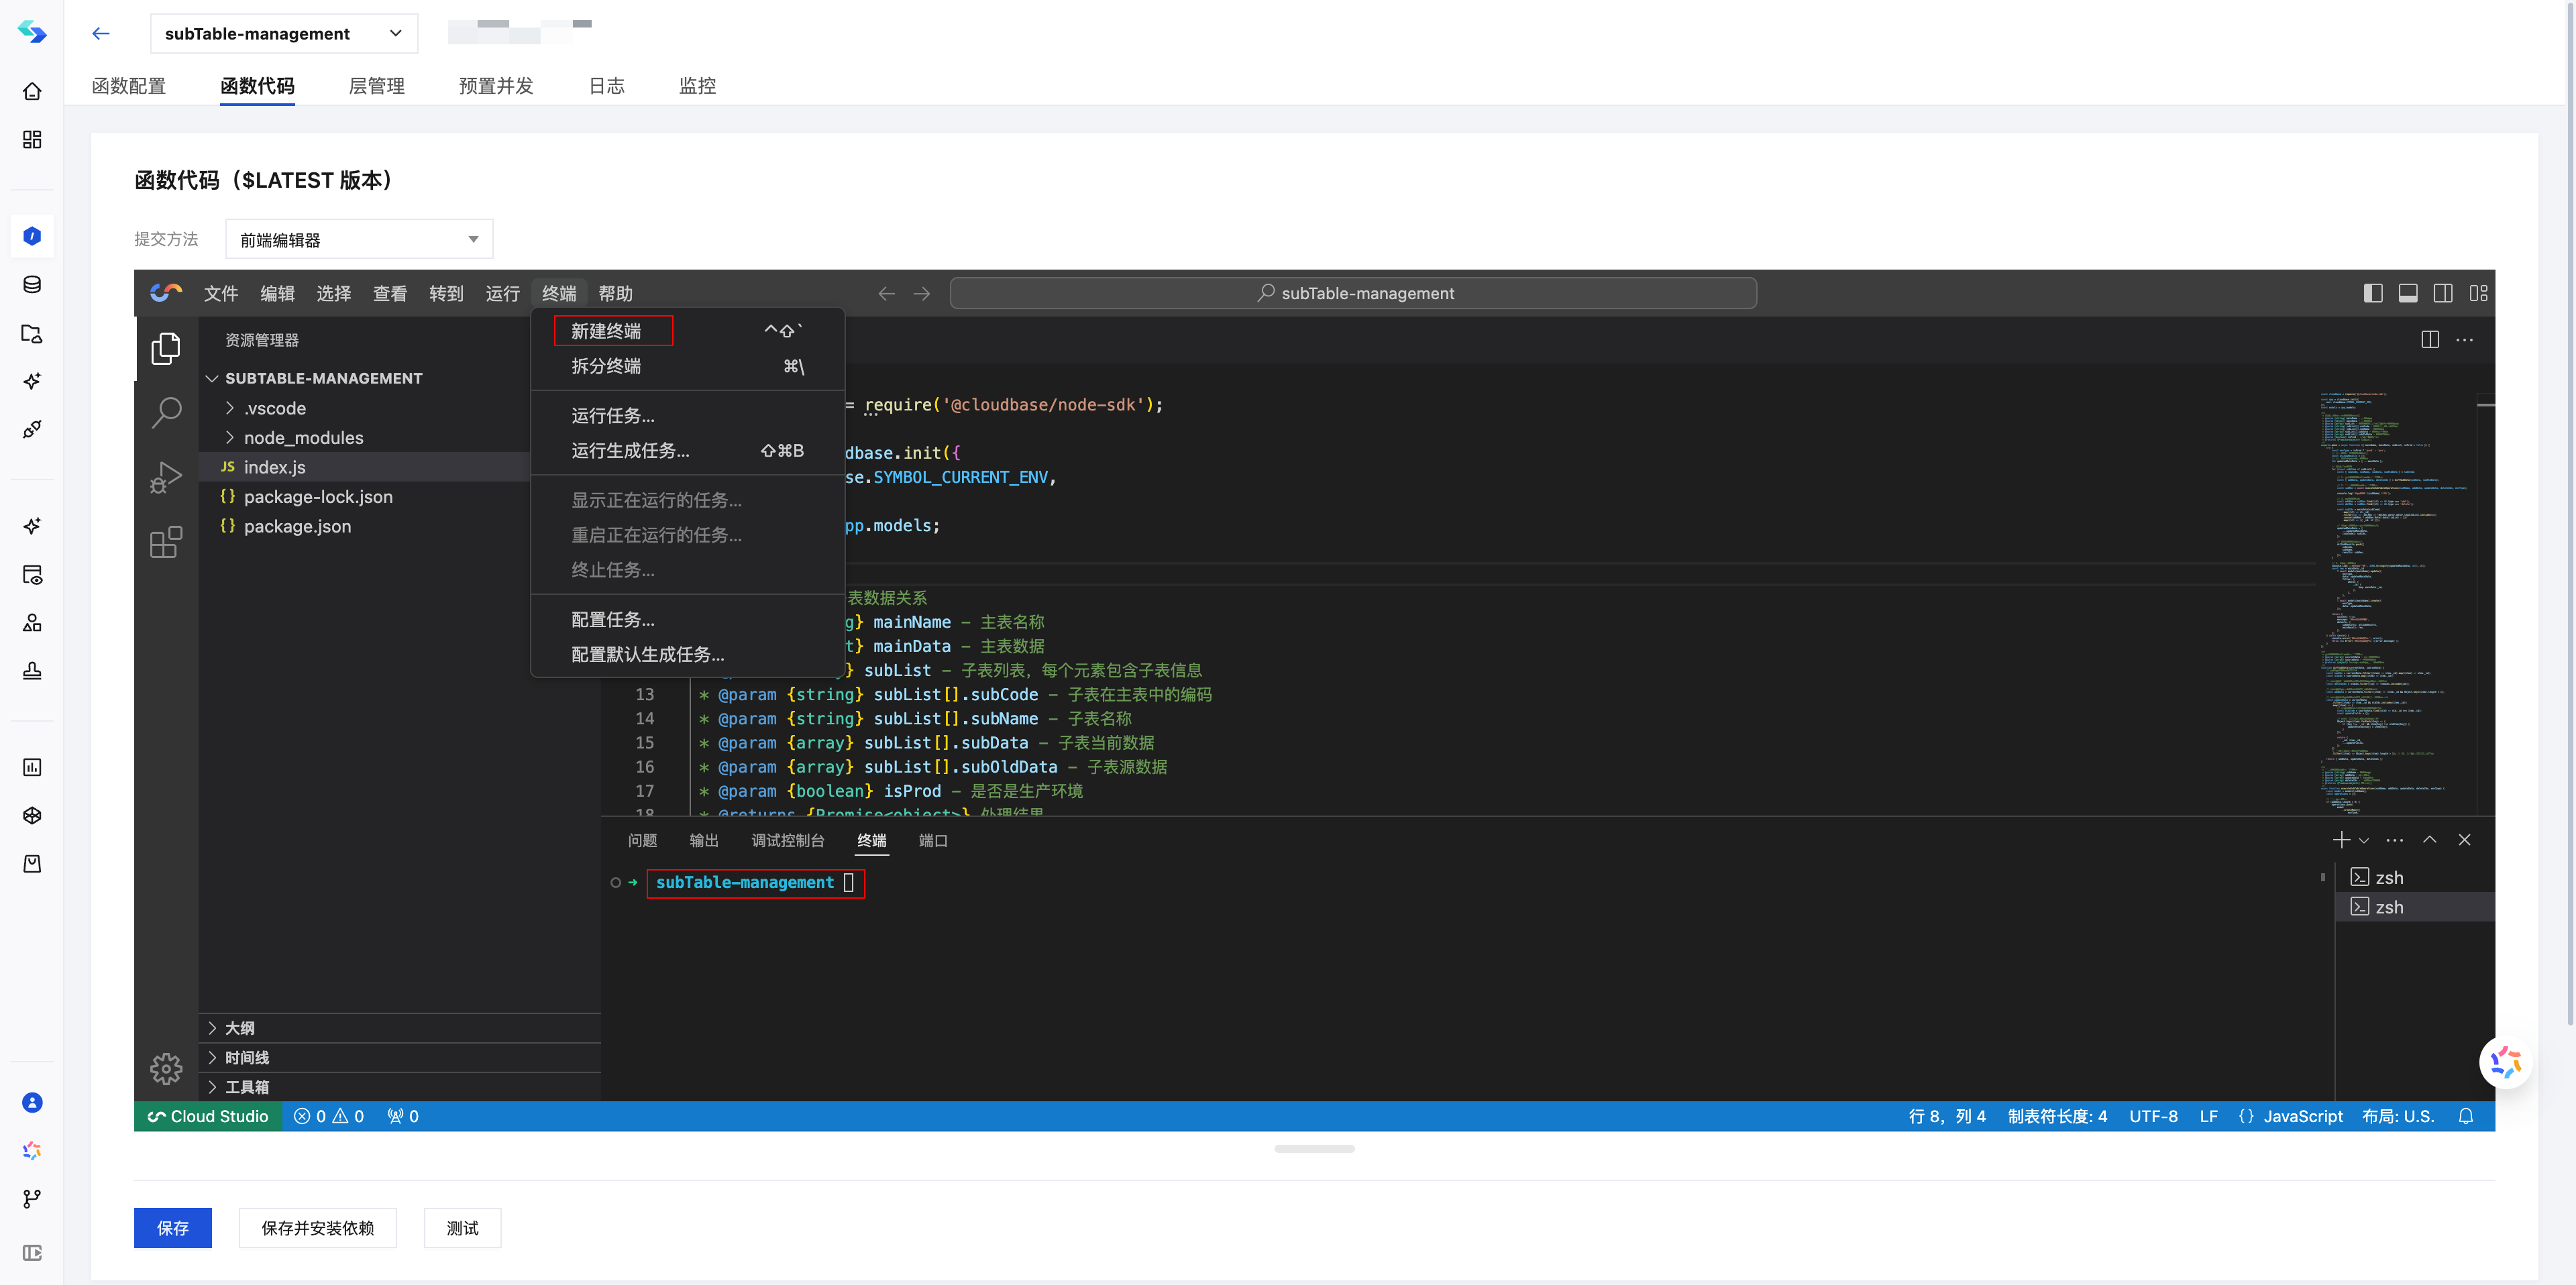
Task: Toggle secondary side bar layout icon
Action: point(2443,293)
